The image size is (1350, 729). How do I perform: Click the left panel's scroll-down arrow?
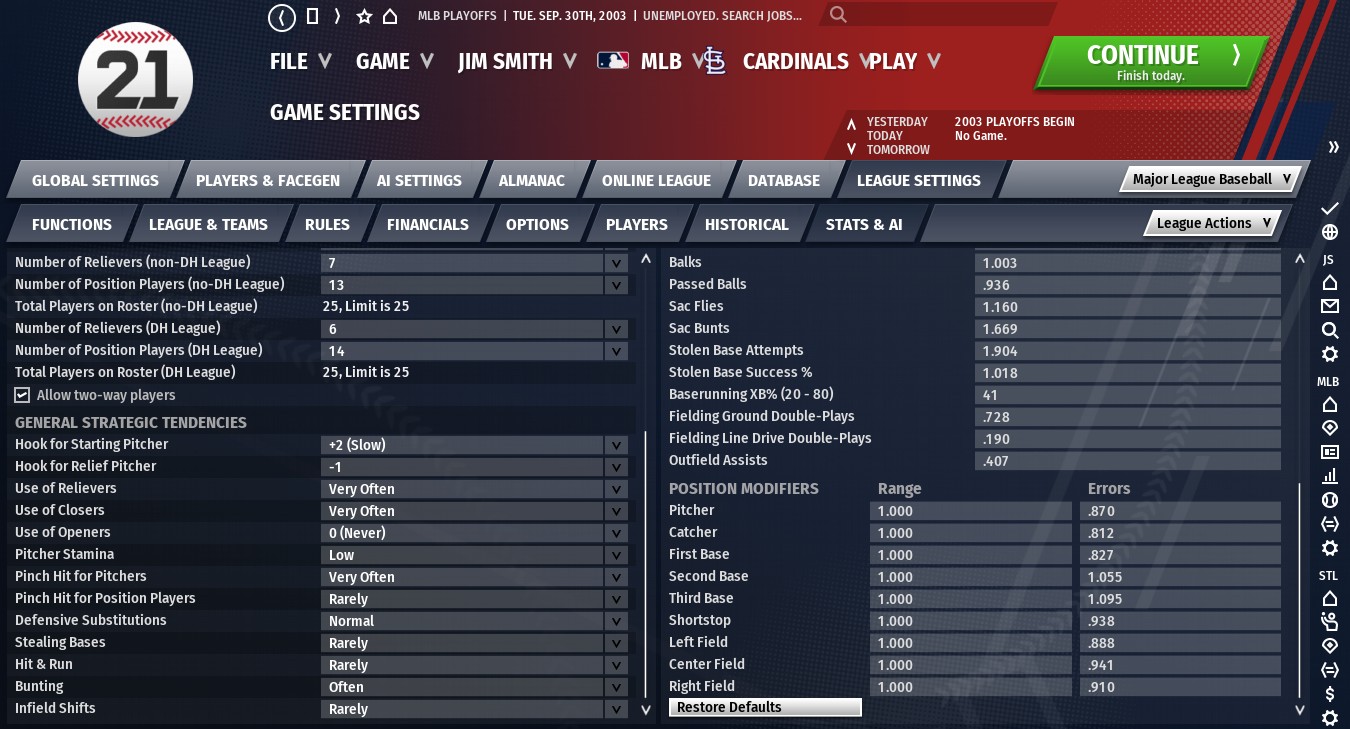[x=646, y=709]
